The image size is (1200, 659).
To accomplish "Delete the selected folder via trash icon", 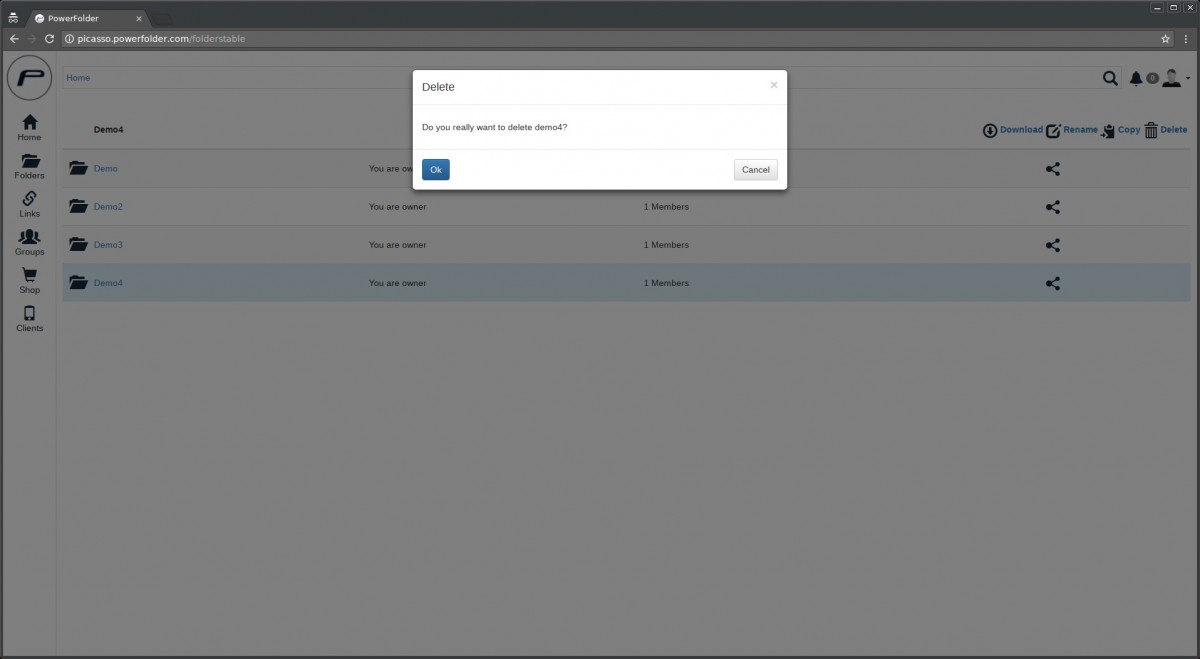I will tap(1152, 130).
